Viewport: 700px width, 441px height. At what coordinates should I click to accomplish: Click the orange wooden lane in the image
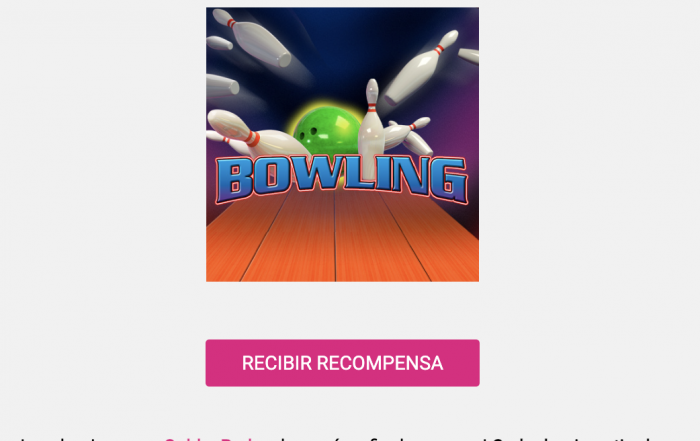[x=342, y=241]
